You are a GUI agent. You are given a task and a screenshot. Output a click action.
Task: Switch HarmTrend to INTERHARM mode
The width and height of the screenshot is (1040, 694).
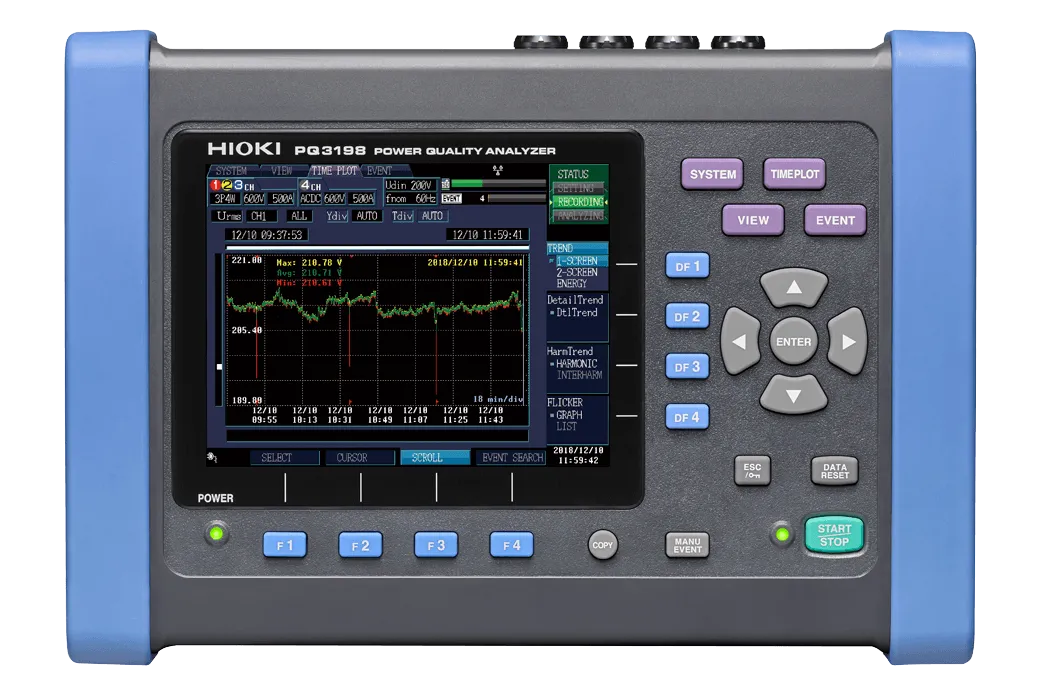[580, 373]
